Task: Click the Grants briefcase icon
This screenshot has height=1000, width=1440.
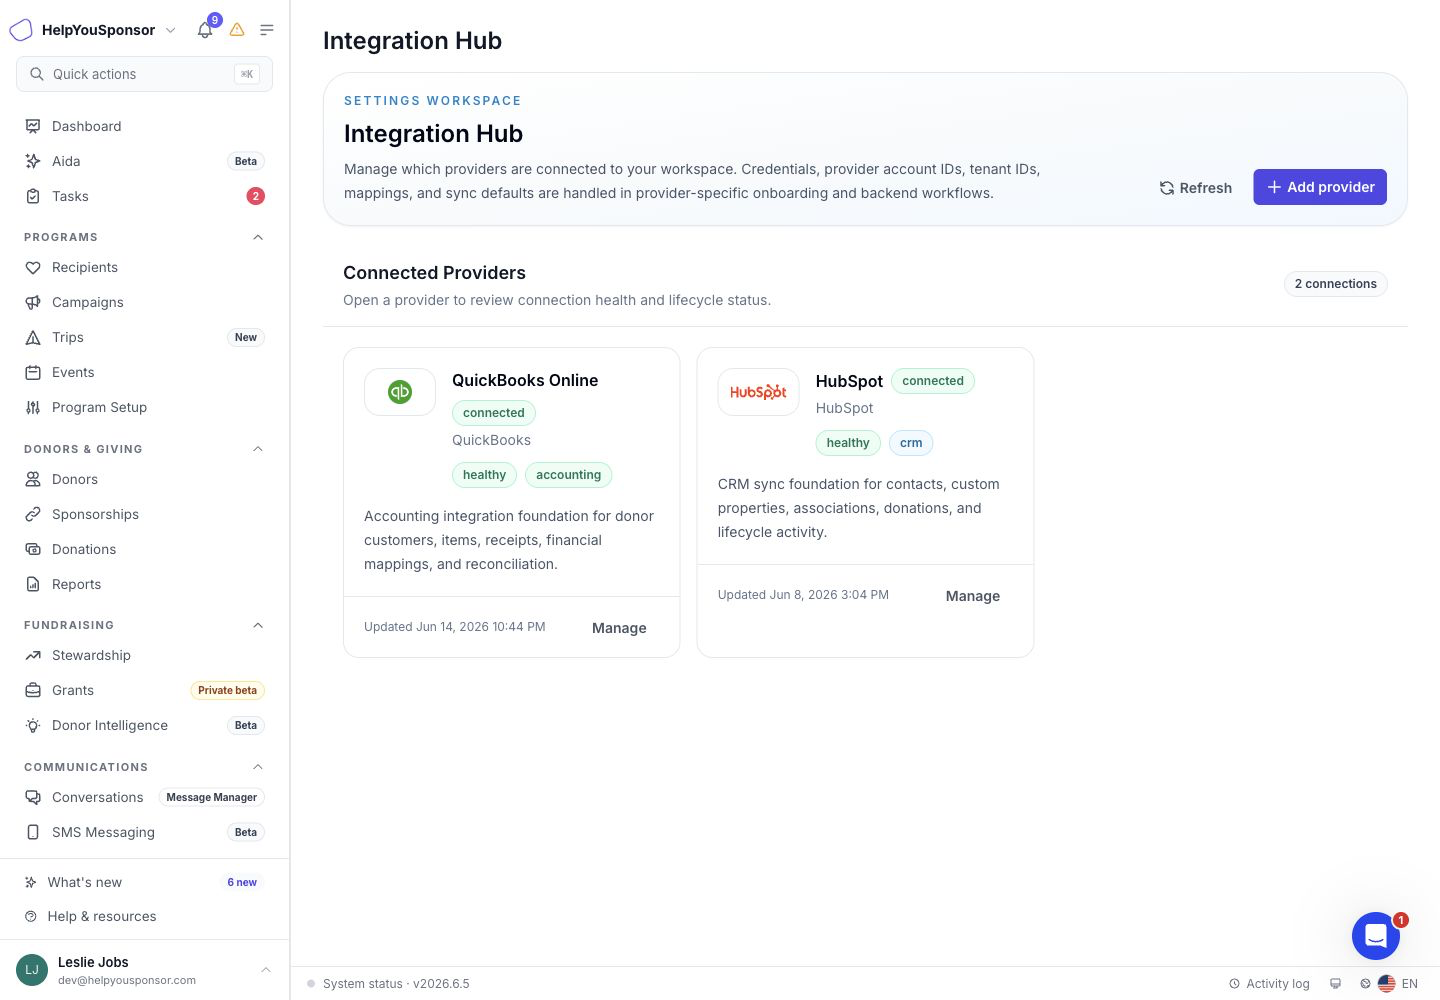Action: tap(33, 690)
